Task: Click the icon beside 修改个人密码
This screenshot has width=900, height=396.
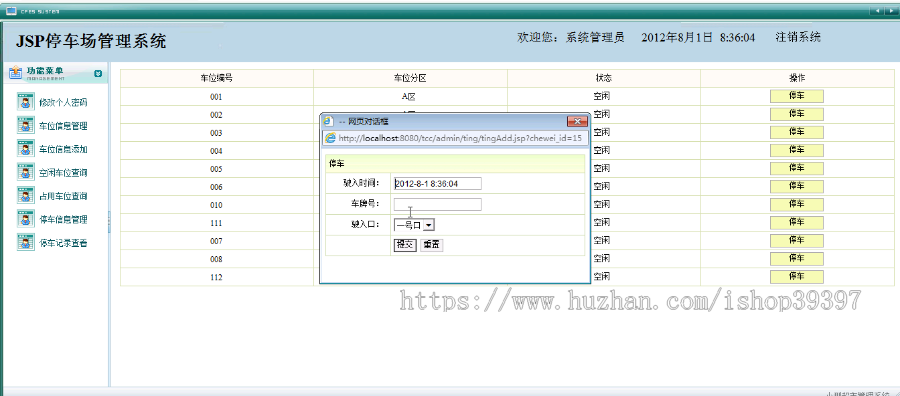Action: tap(25, 102)
